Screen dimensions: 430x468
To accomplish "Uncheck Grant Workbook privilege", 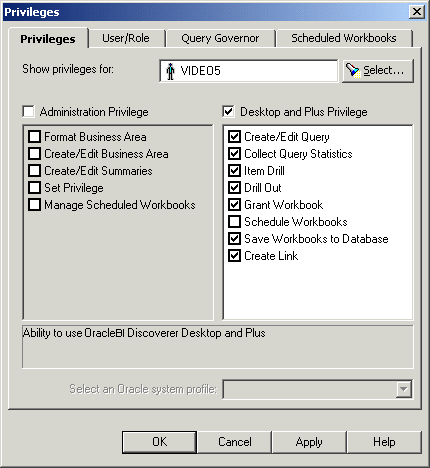I will click(x=234, y=205).
